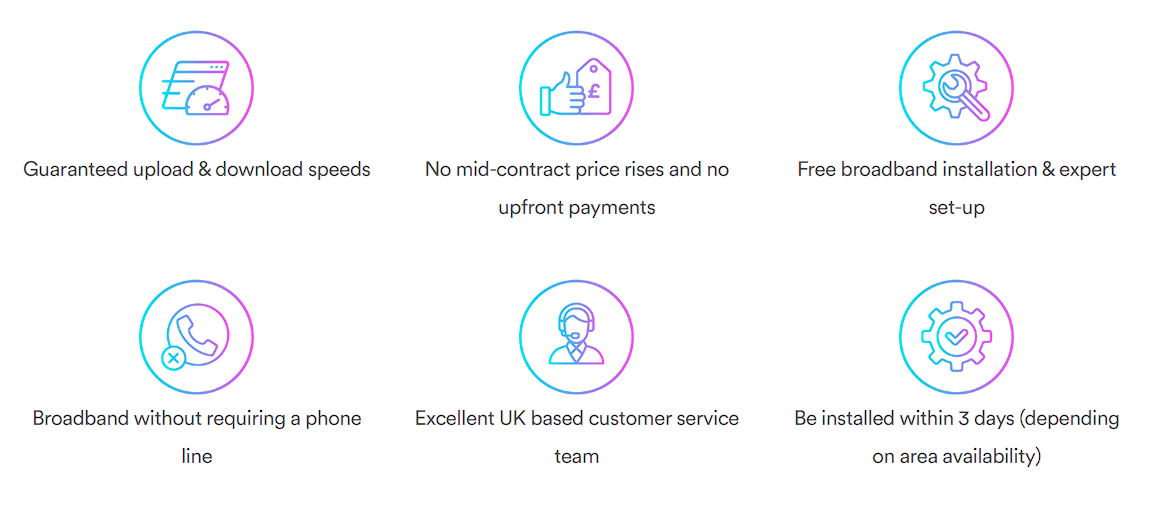Select the customer service agent headset icon
Image resolution: width=1161 pixels, height=511 pixels.
tap(576, 337)
